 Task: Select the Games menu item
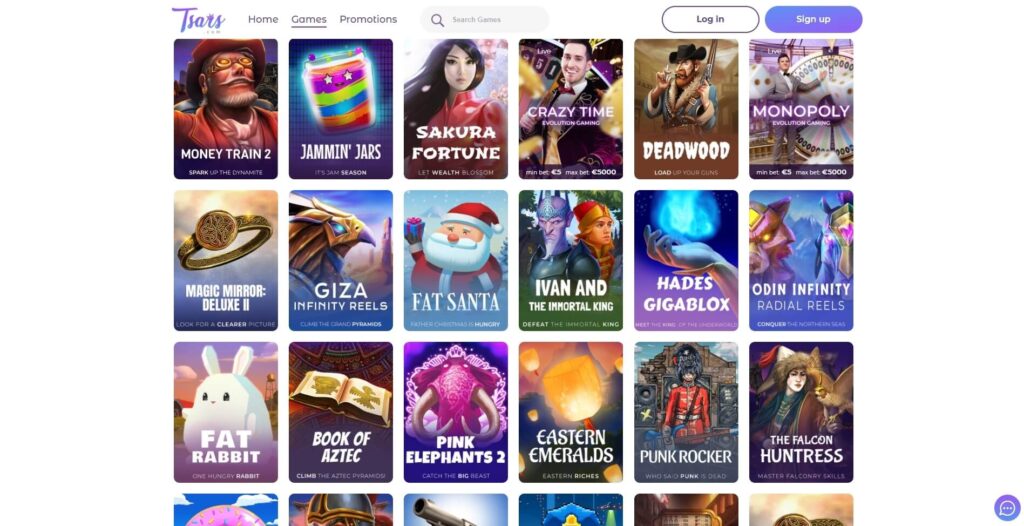click(x=309, y=20)
